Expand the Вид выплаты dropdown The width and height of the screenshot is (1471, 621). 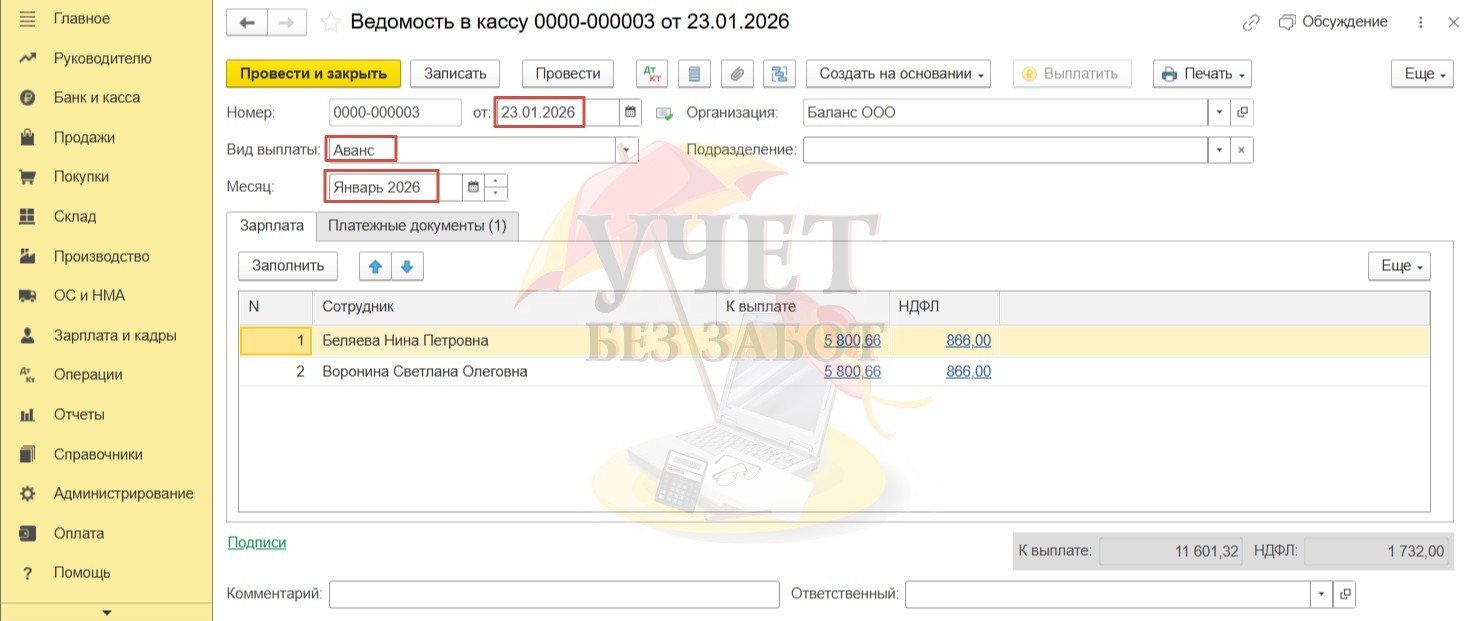pos(626,150)
